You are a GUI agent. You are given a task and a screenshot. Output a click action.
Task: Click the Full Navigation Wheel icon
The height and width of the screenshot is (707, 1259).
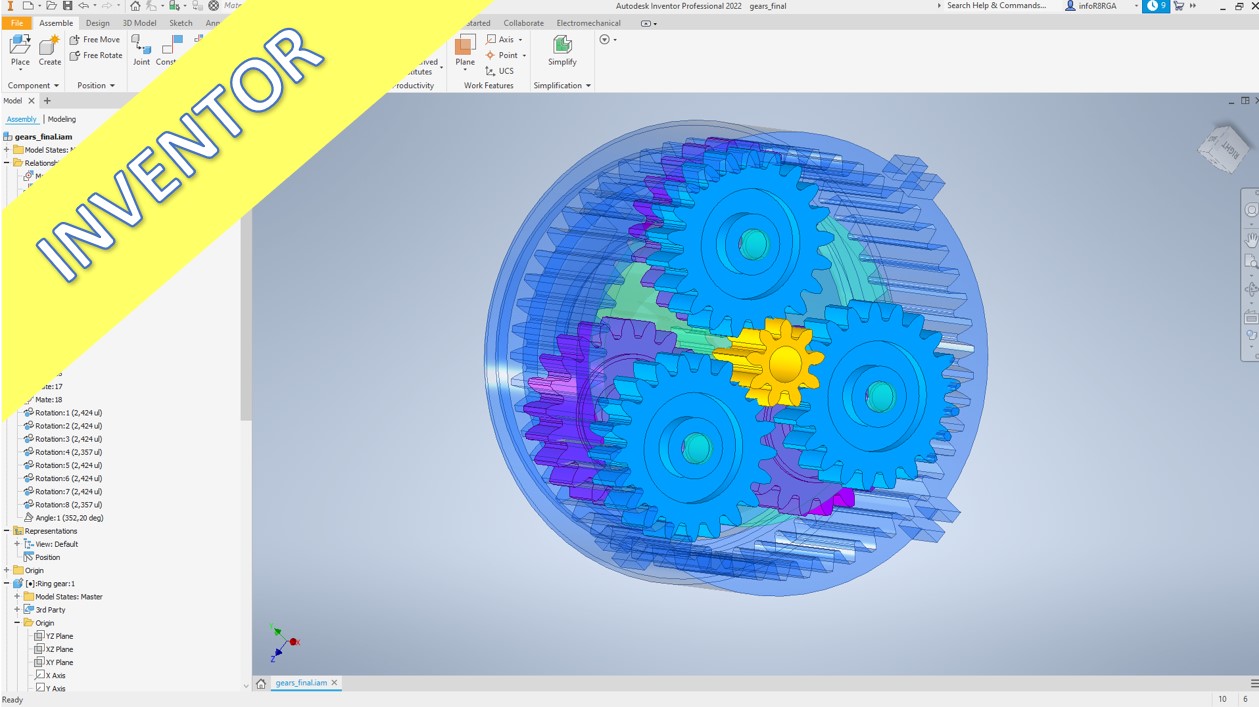(1251, 211)
